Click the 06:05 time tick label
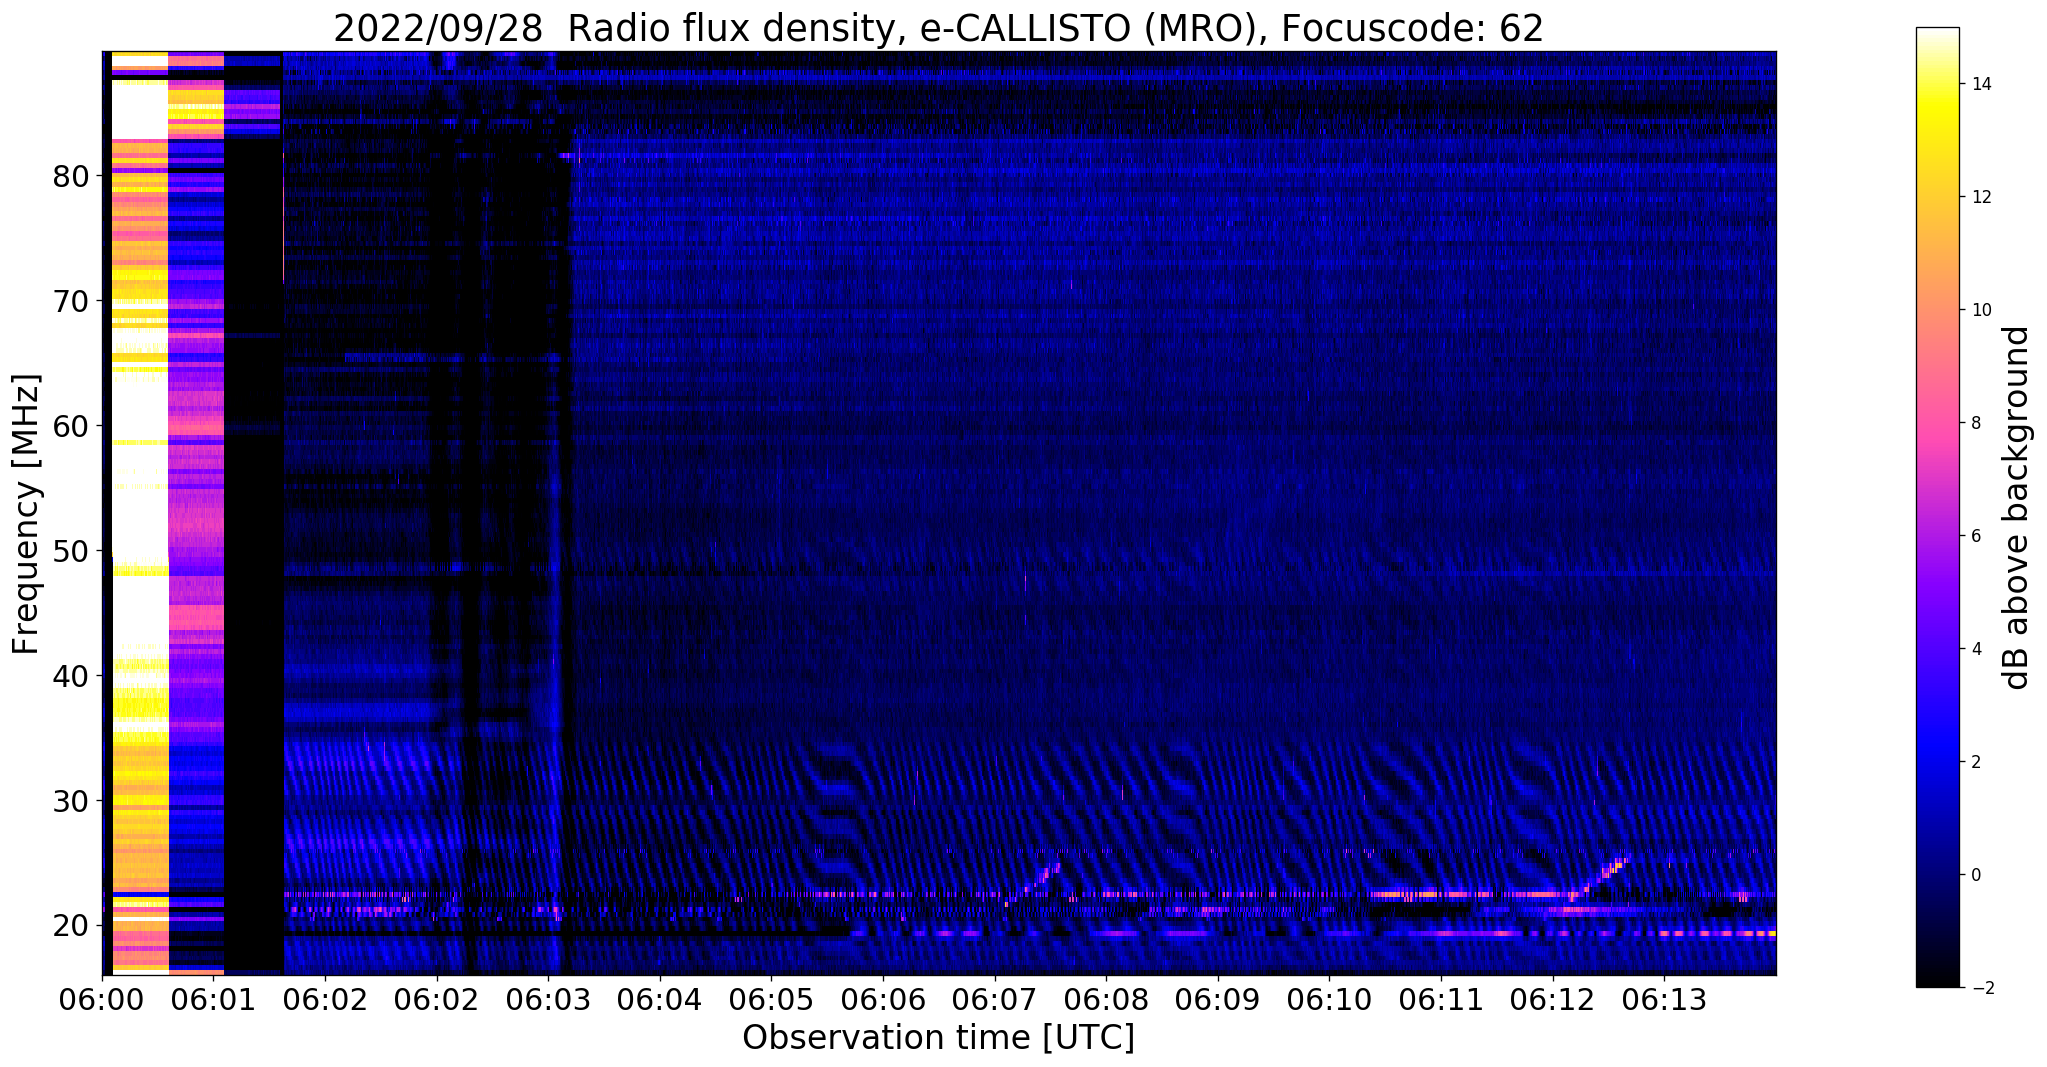2047x1067 pixels. [x=771, y=1000]
